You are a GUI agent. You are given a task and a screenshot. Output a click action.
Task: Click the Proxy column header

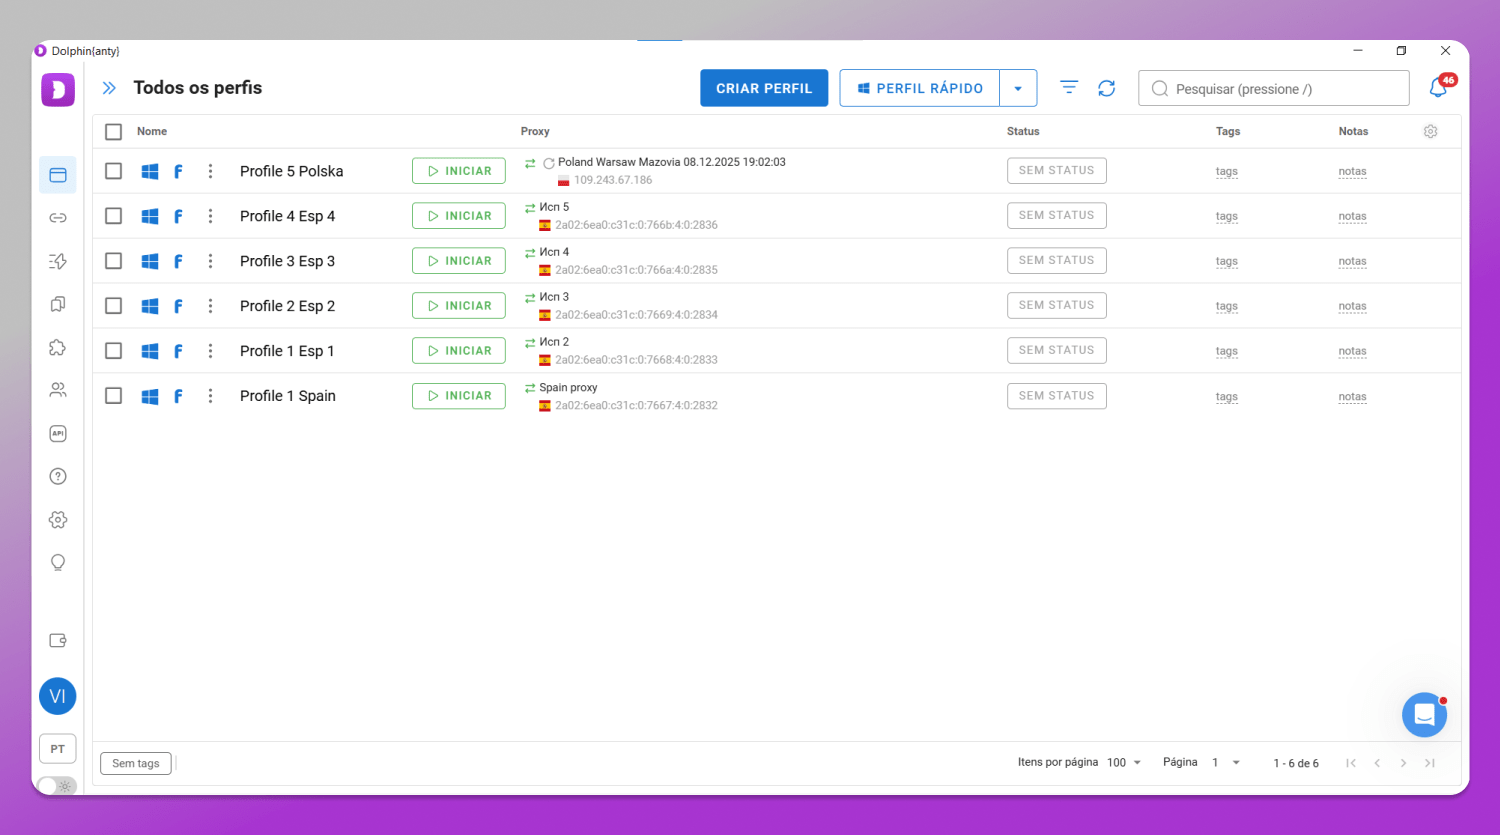(535, 131)
